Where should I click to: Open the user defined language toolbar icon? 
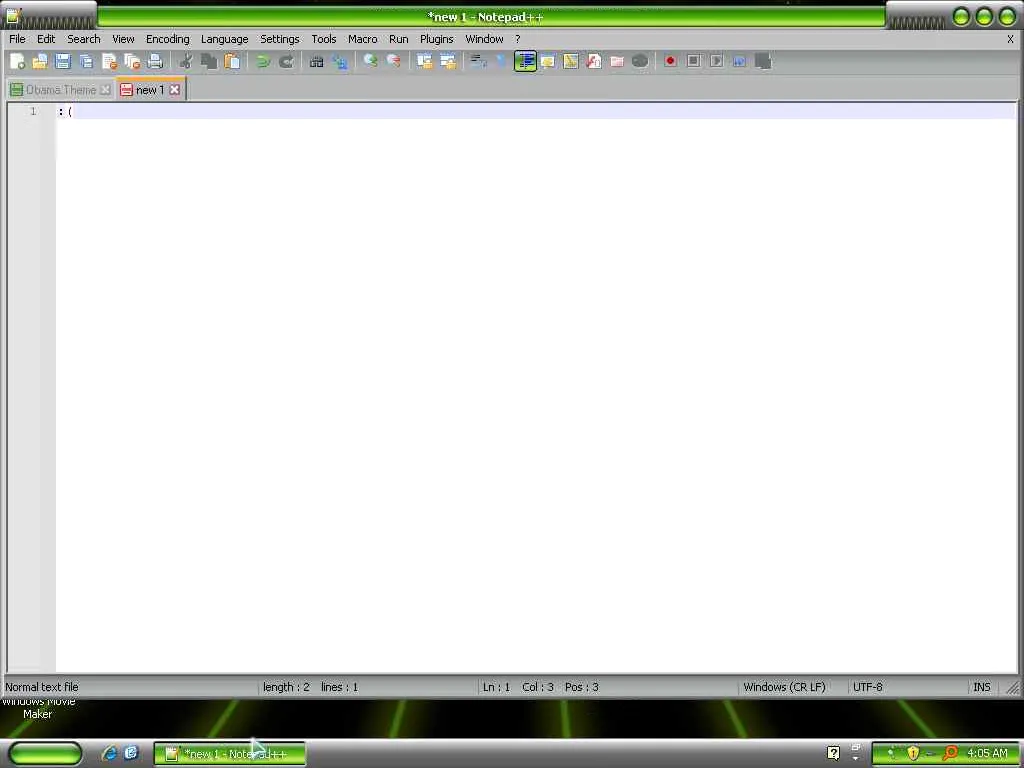click(x=548, y=61)
